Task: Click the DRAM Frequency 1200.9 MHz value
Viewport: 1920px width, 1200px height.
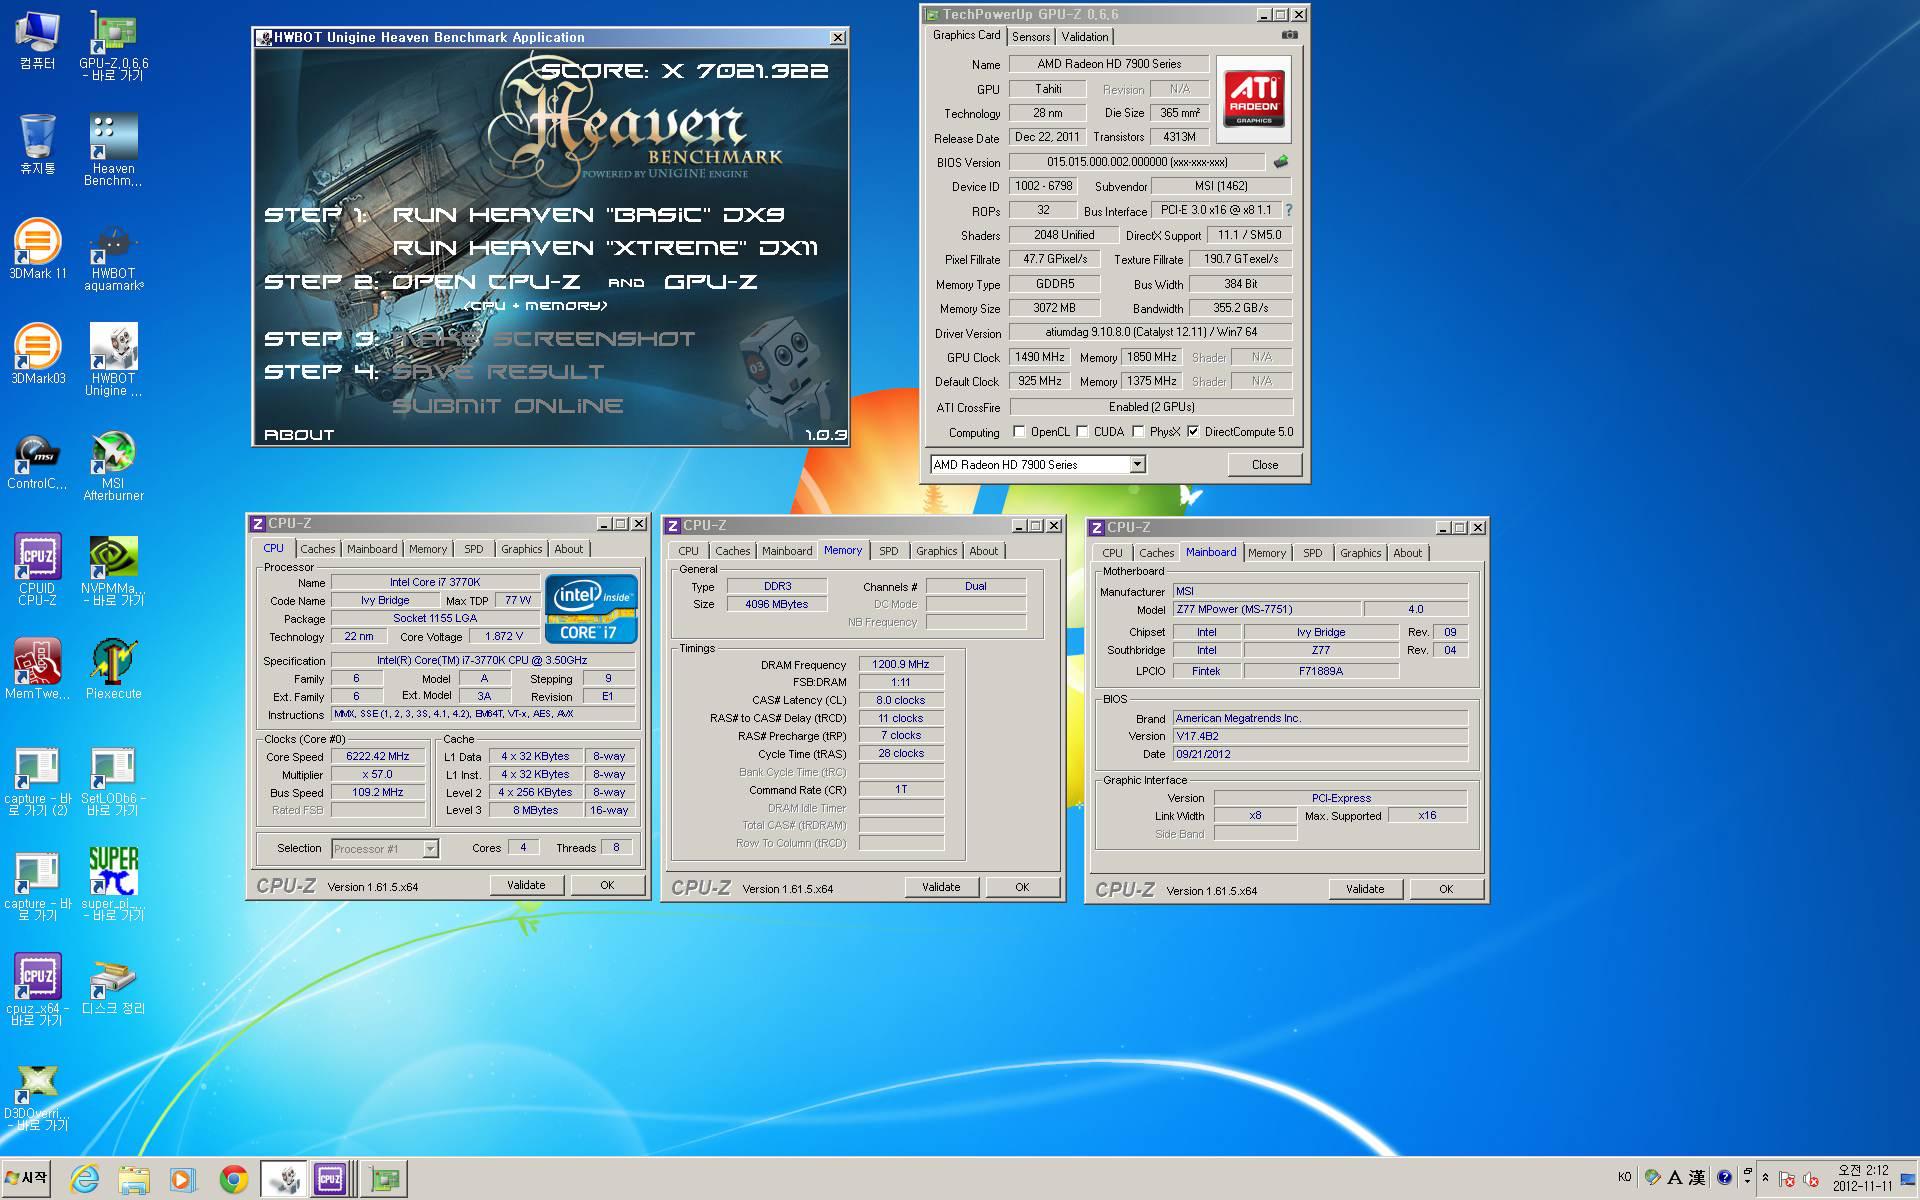Action: tap(901, 664)
